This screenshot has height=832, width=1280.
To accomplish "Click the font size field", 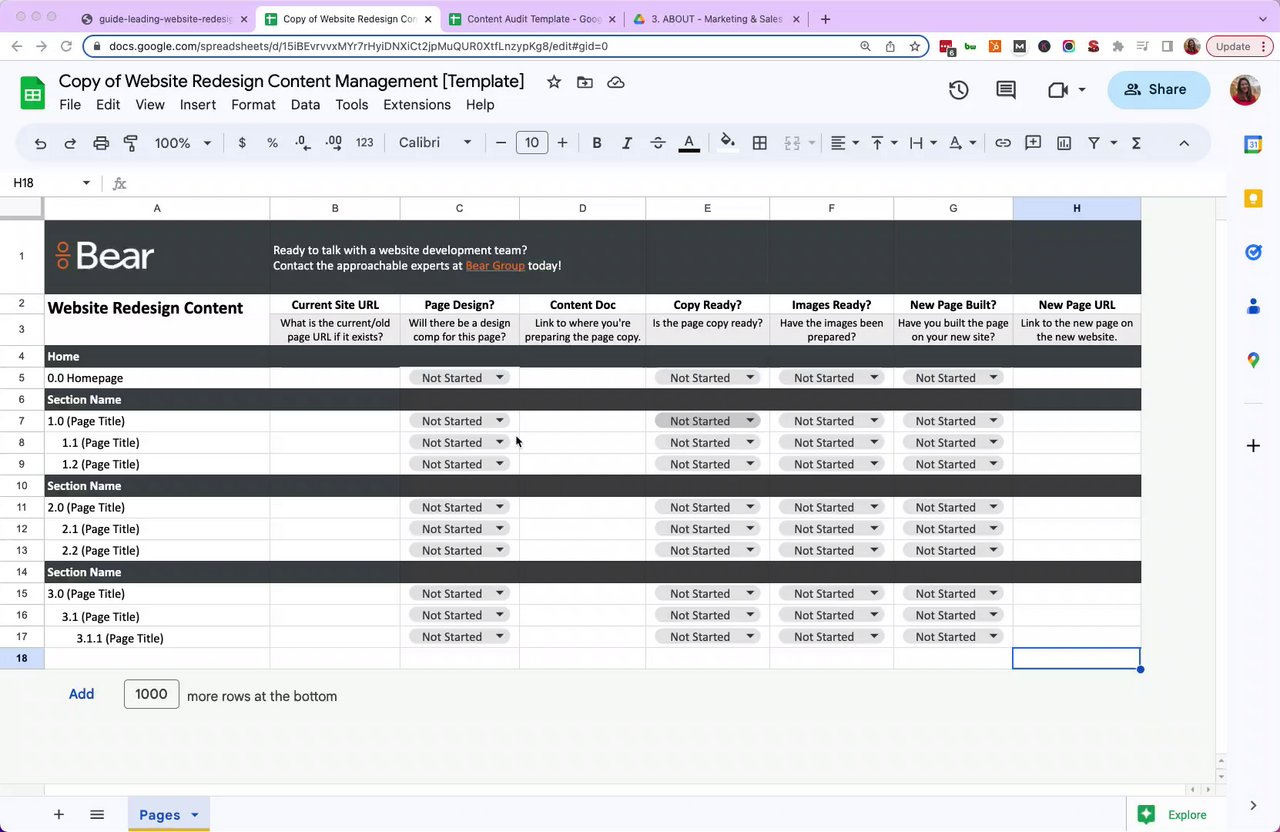I will (x=532, y=143).
